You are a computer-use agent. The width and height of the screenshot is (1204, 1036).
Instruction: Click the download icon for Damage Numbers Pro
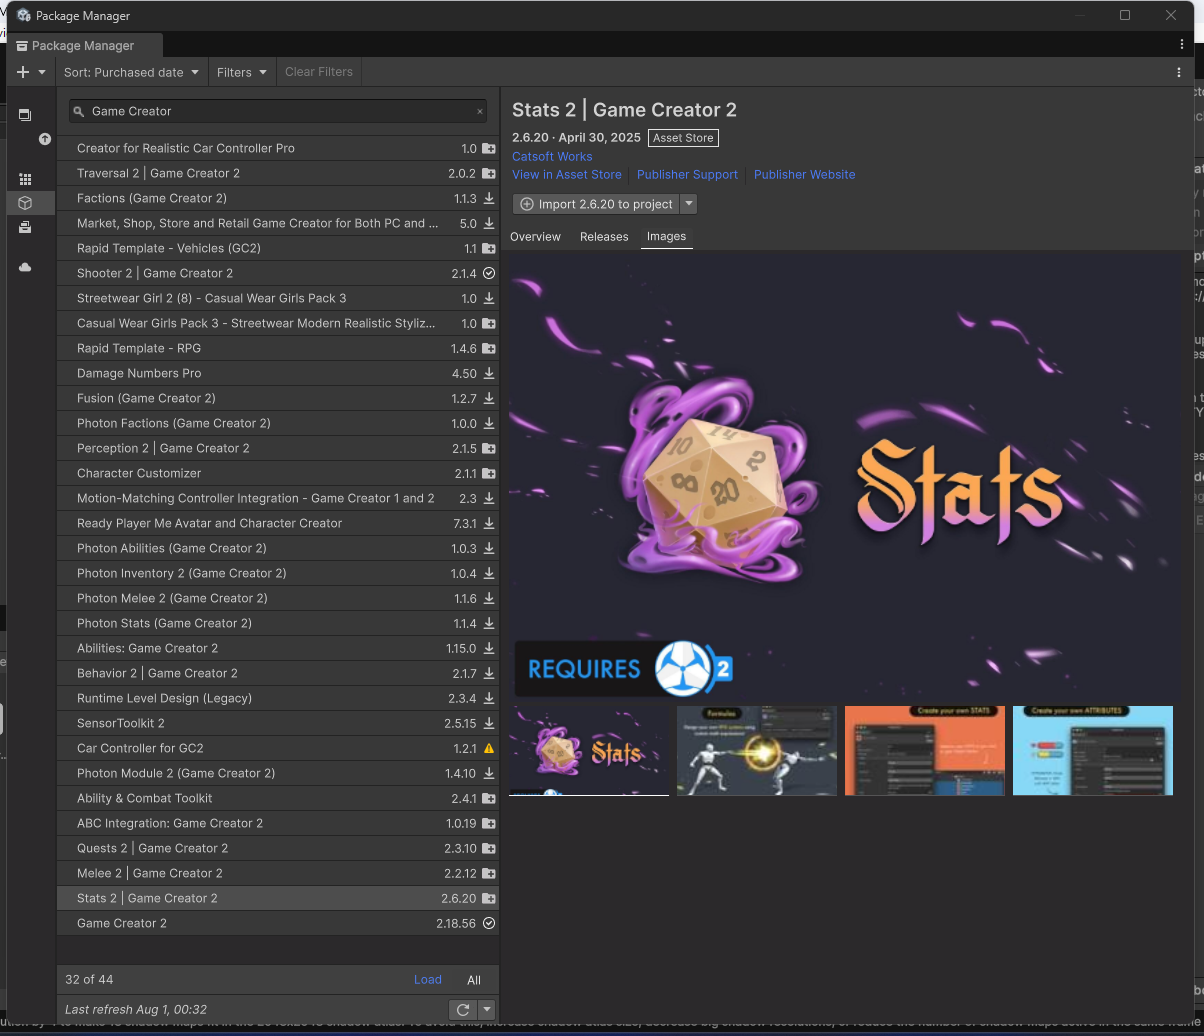click(489, 373)
